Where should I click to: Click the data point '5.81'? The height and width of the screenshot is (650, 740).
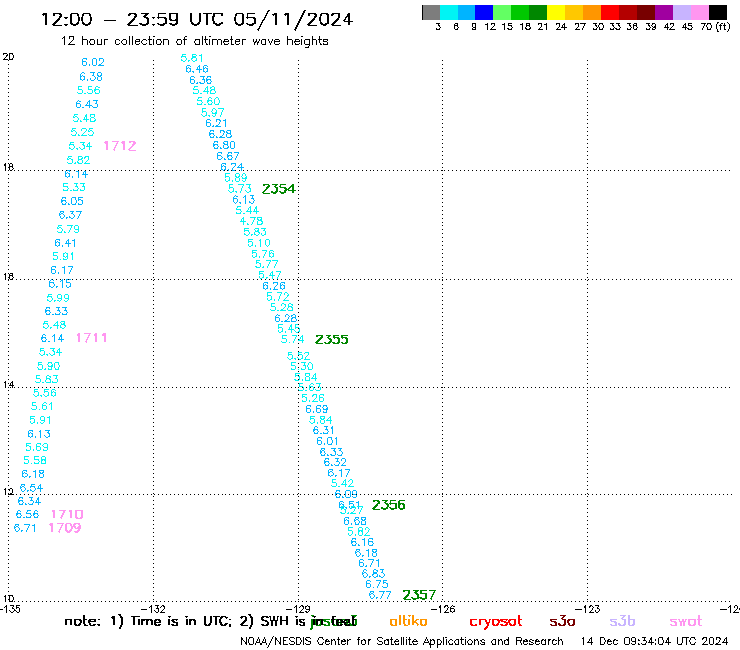pyautogui.click(x=192, y=58)
